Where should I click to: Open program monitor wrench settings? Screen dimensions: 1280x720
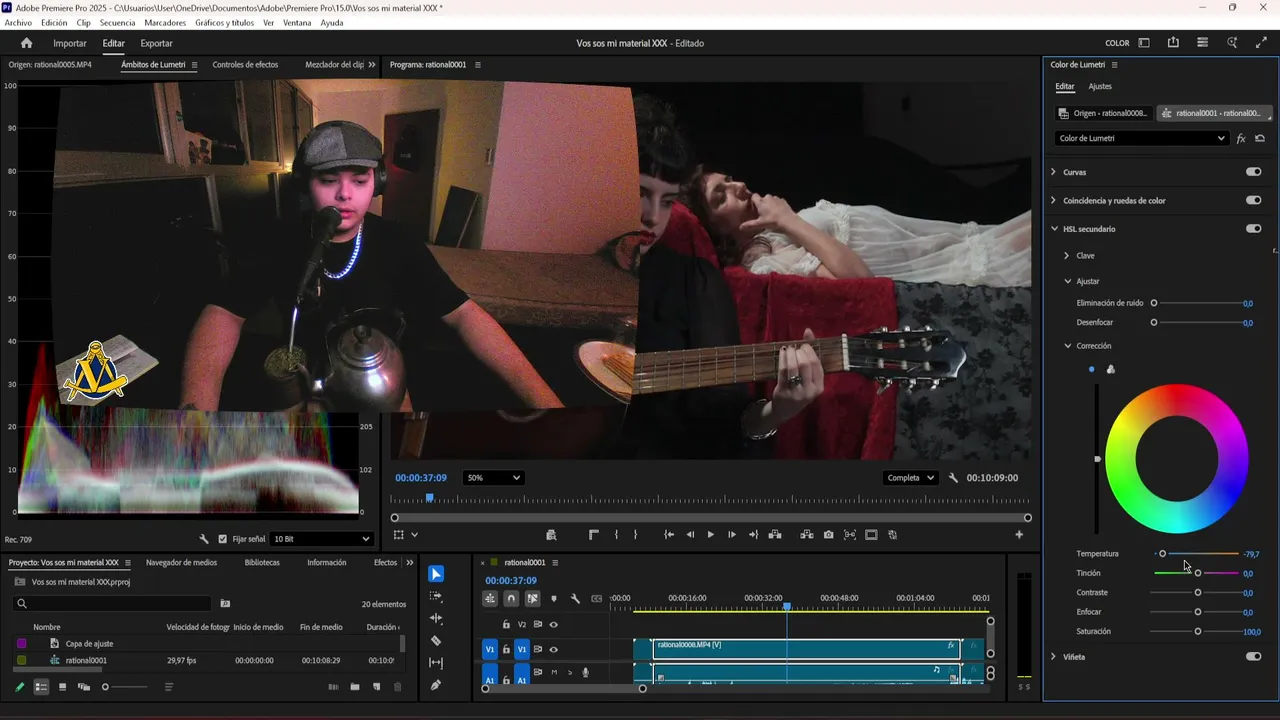pyautogui.click(x=954, y=478)
